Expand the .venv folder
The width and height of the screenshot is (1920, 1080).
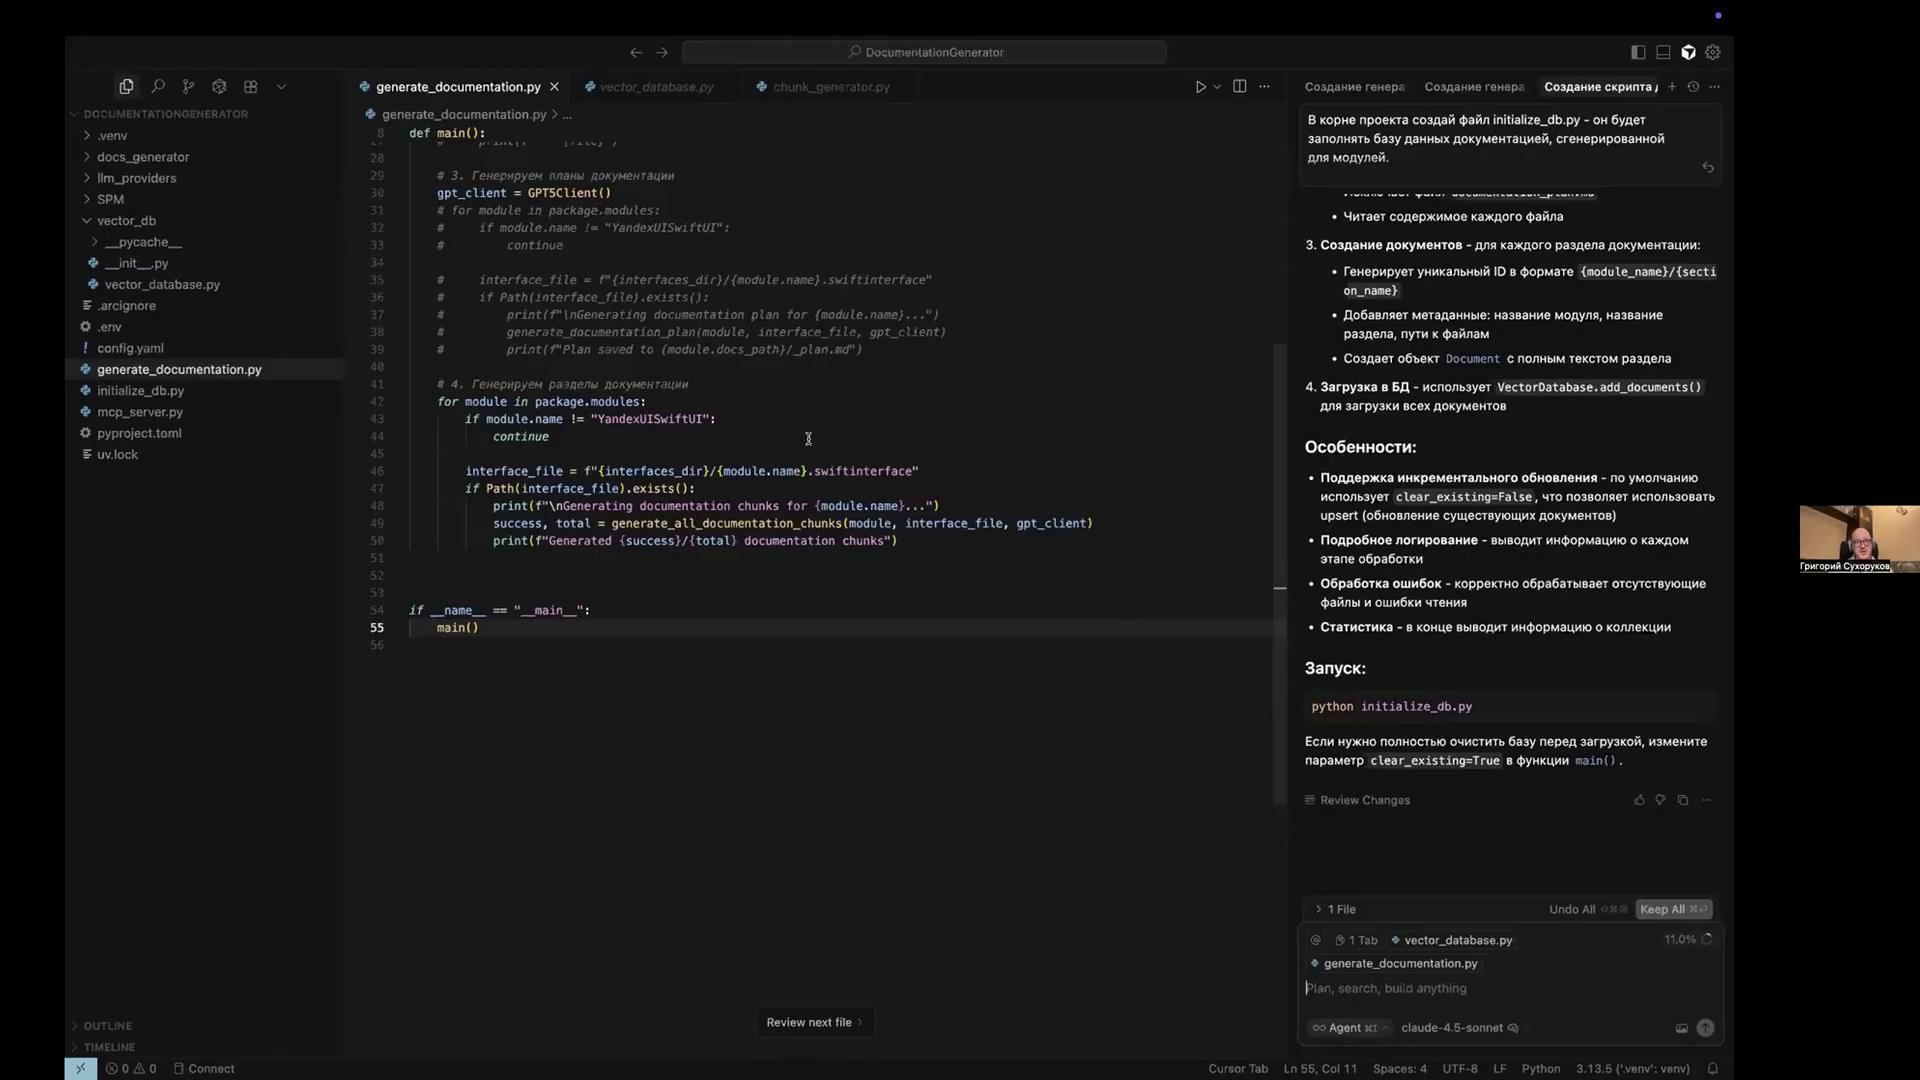(x=112, y=136)
